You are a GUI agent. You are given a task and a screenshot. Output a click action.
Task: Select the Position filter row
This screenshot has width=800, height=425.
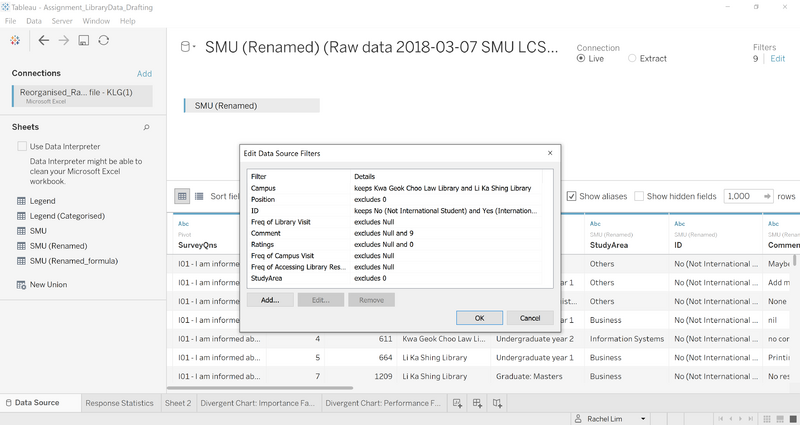tap(395, 199)
